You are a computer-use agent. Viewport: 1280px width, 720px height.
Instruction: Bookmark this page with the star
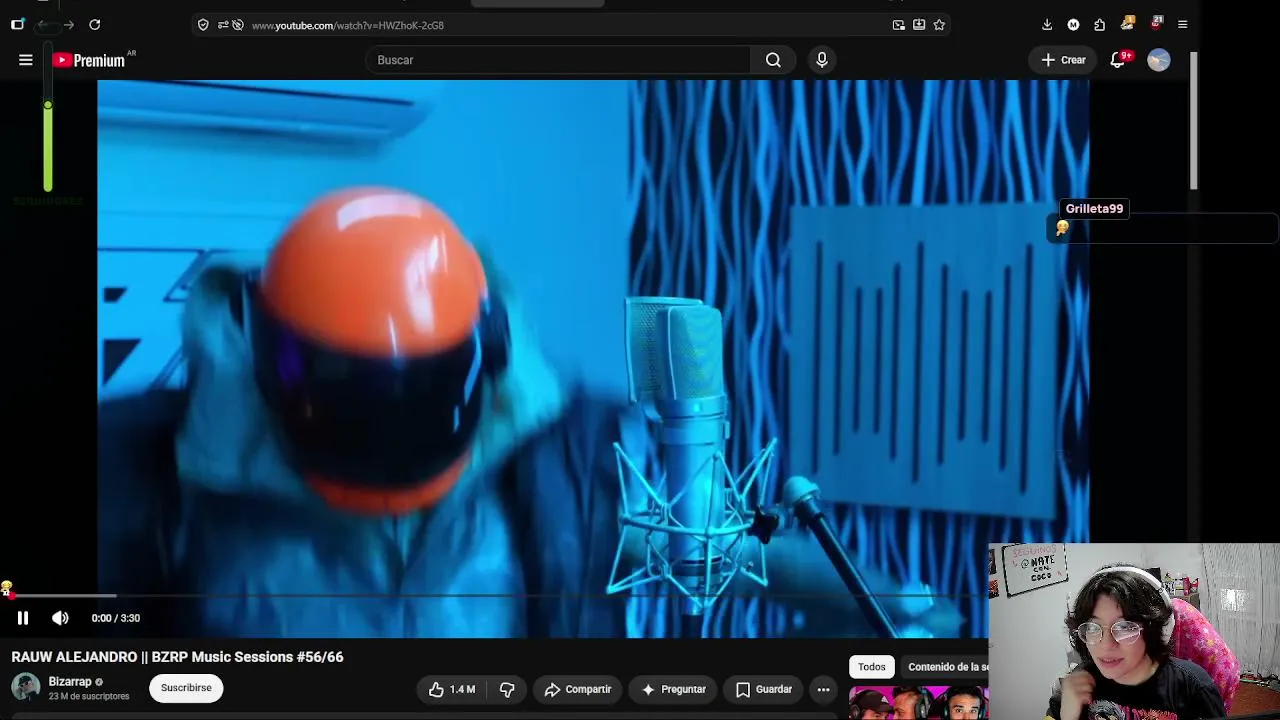pyautogui.click(x=939, y=25)
